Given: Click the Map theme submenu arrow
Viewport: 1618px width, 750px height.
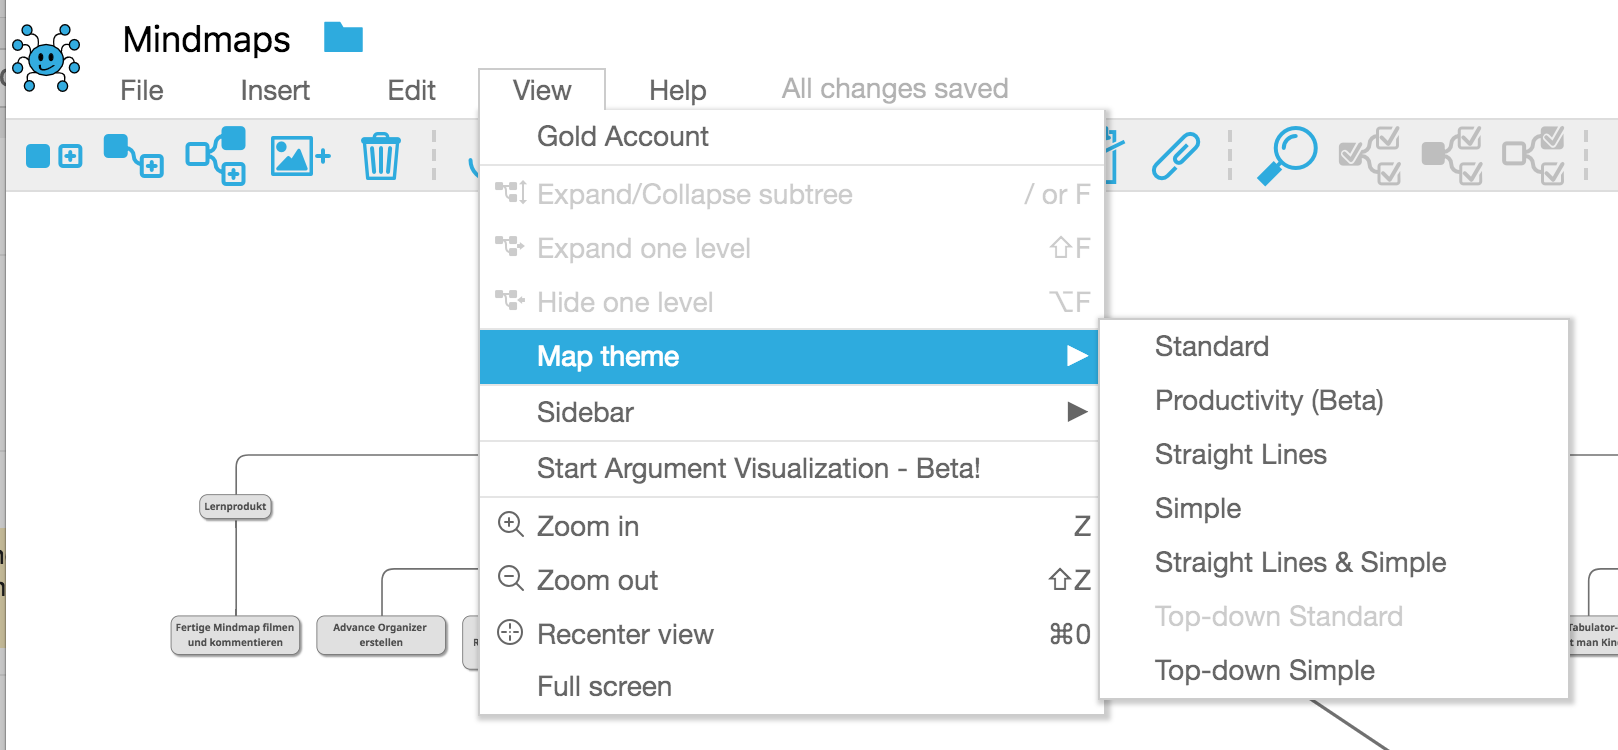Looking at the screenshot, I should 1077,356.
